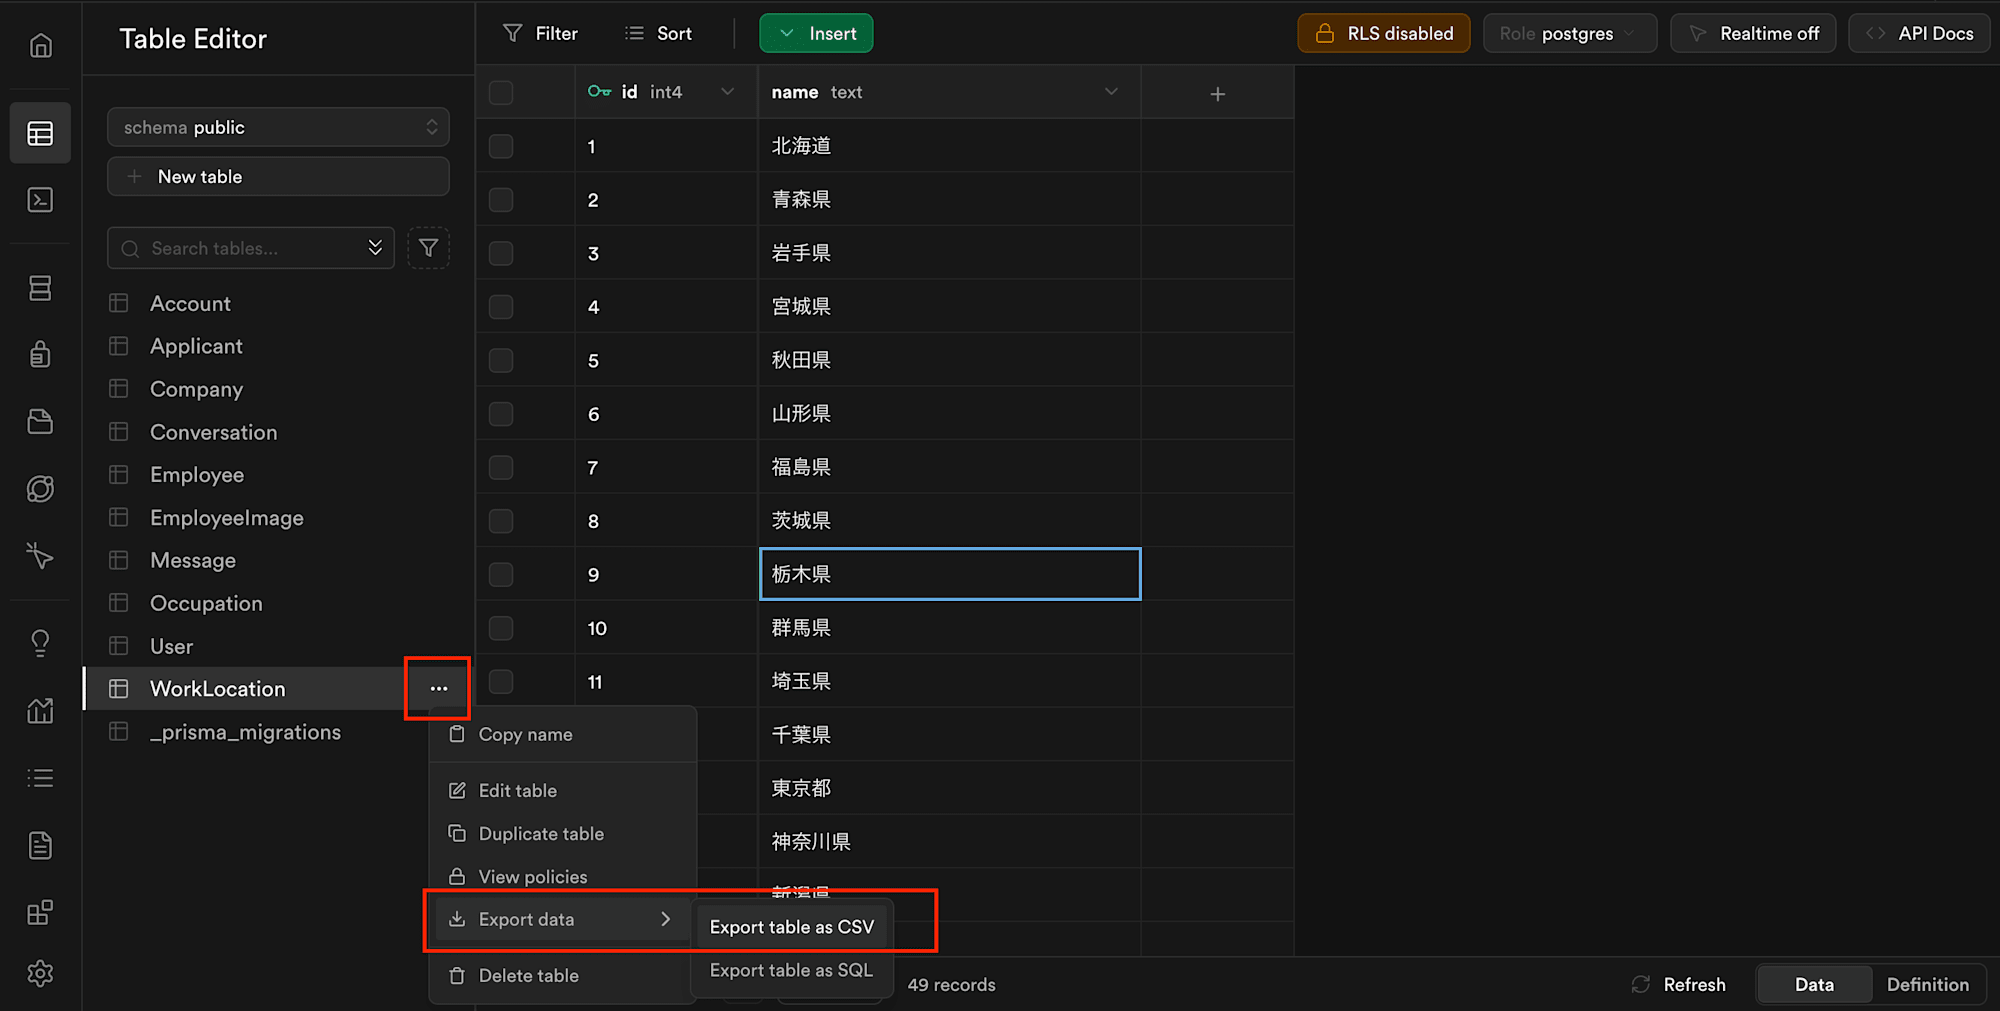Switch to the Data tab

click(1814, 984)
